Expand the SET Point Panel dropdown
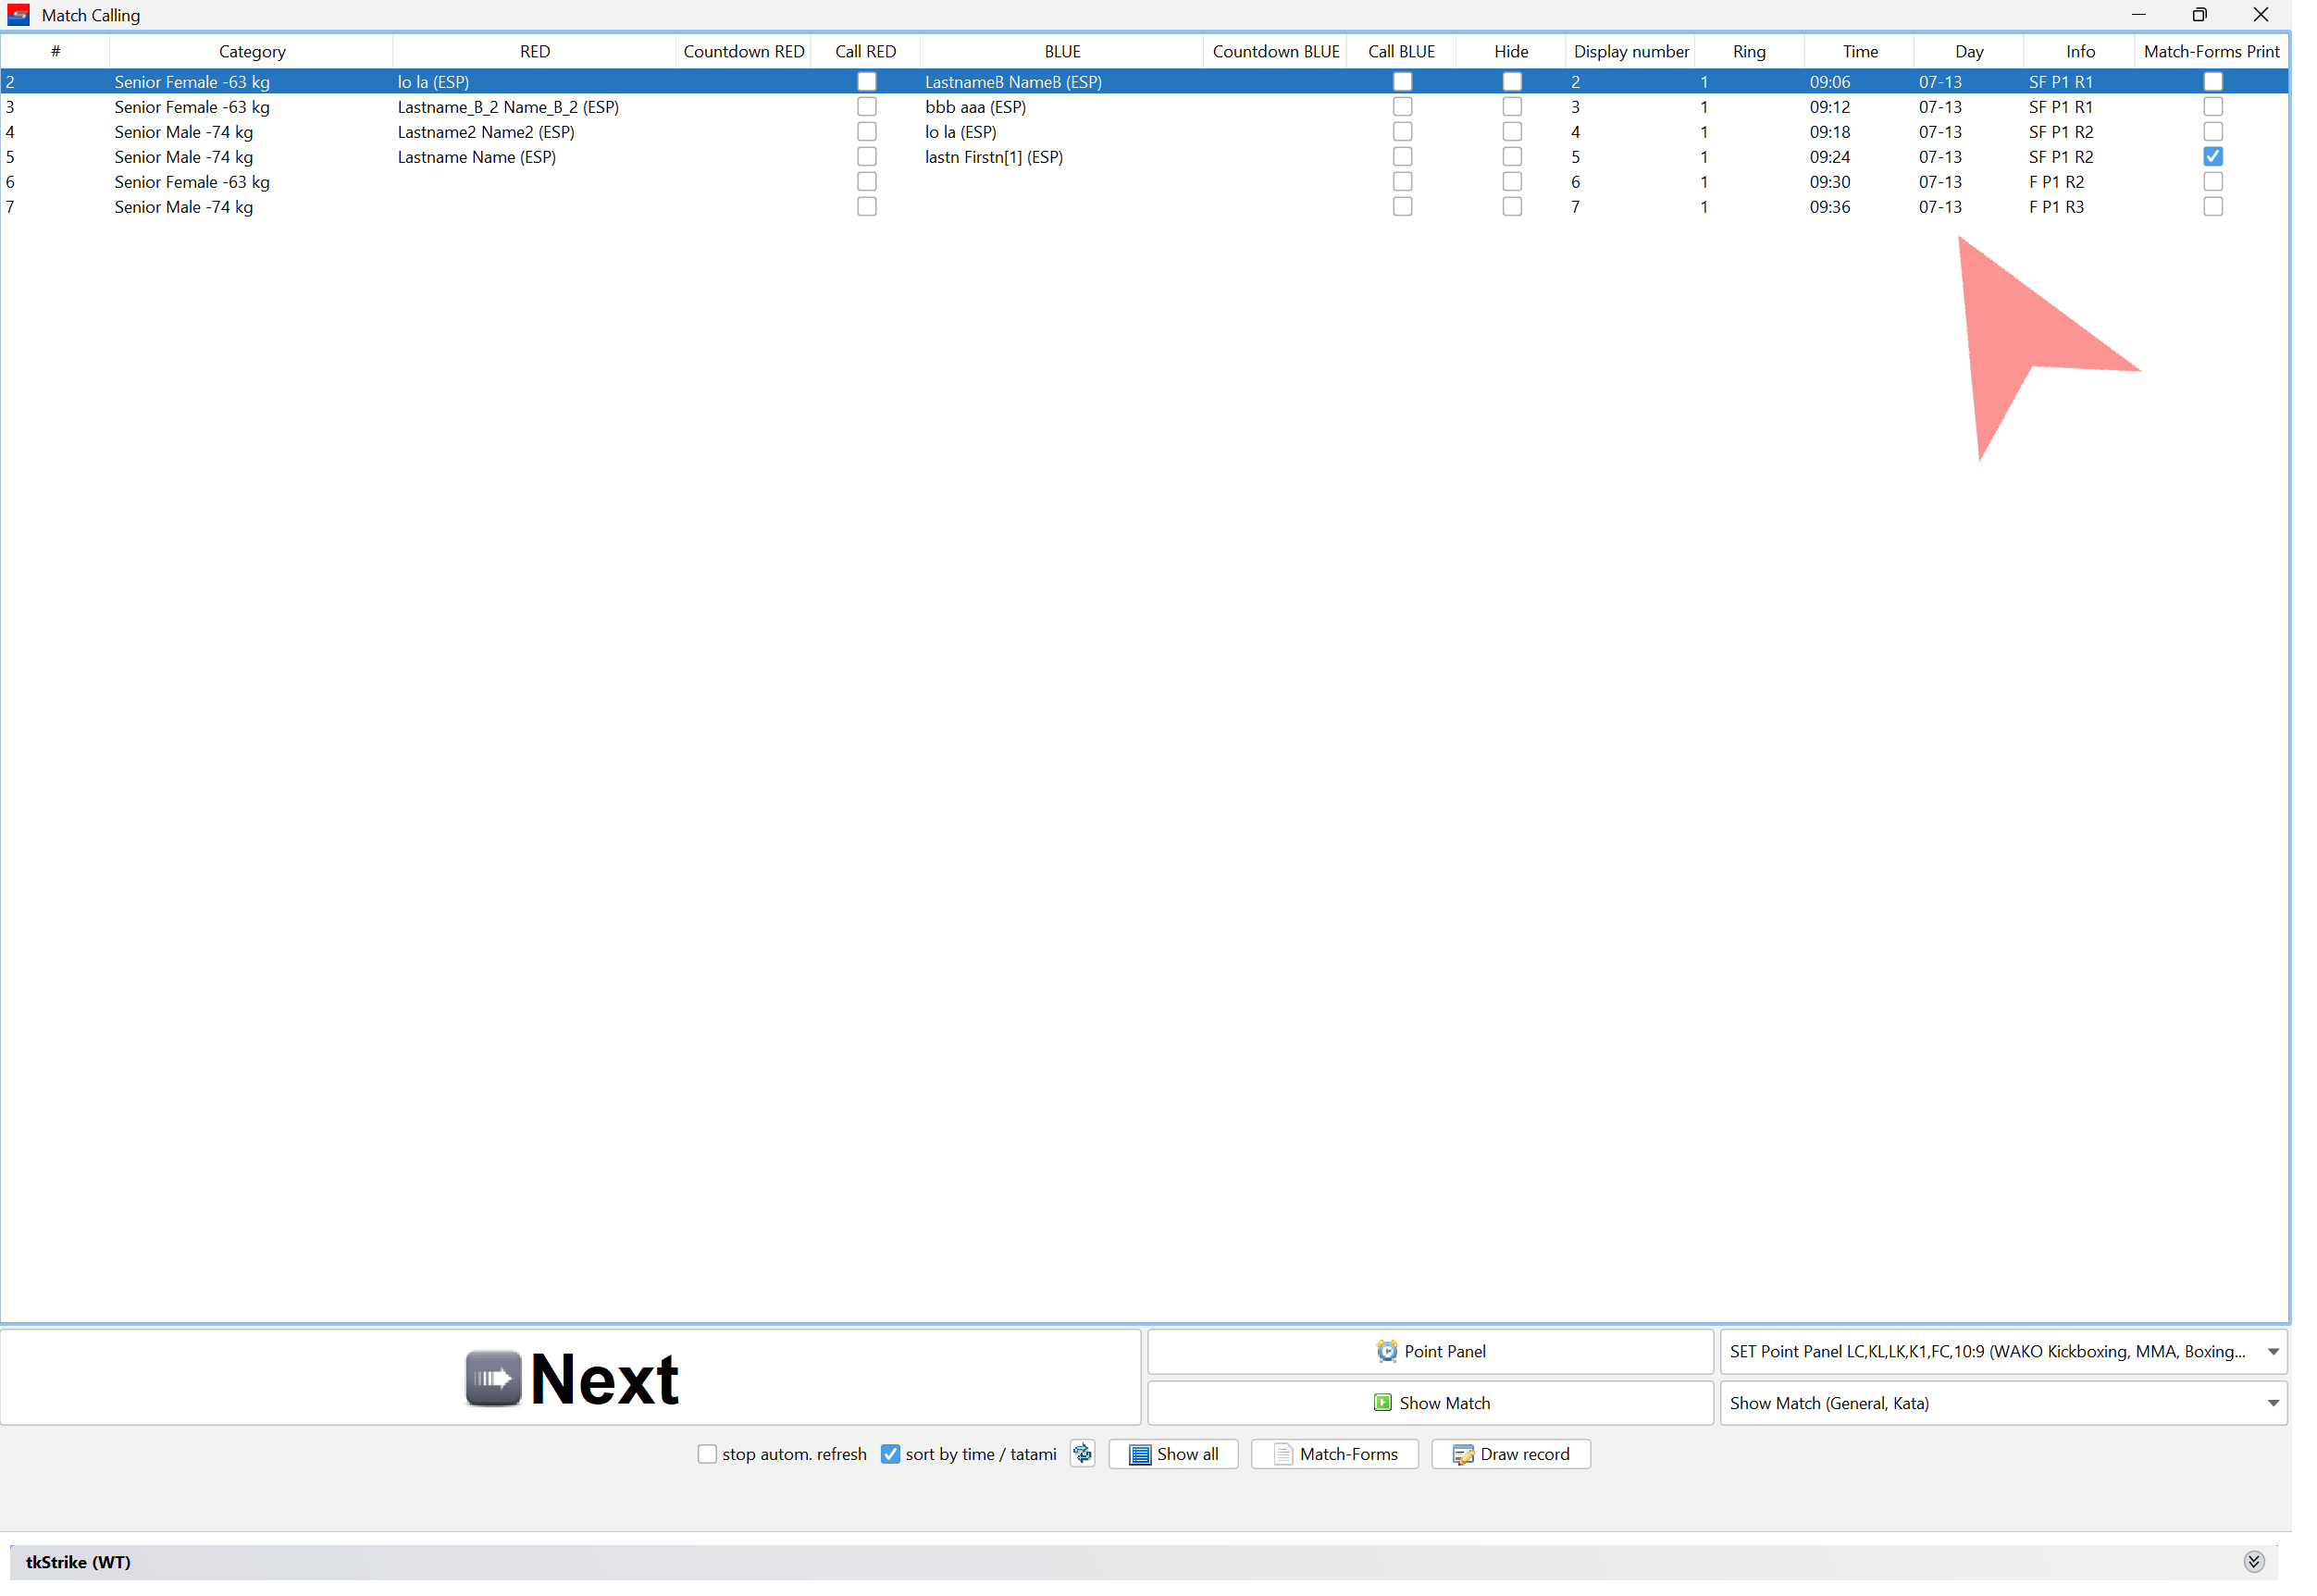 coord(2272,1351)
